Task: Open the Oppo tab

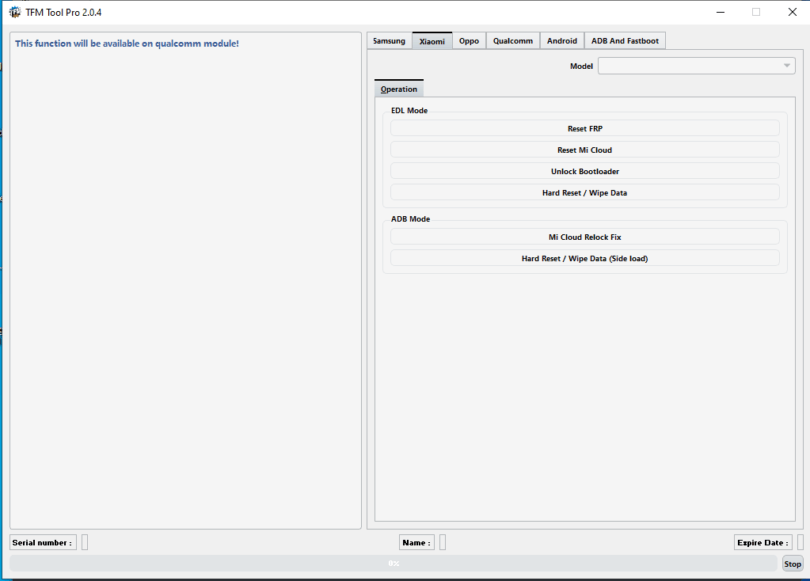Action: point(469,41)
